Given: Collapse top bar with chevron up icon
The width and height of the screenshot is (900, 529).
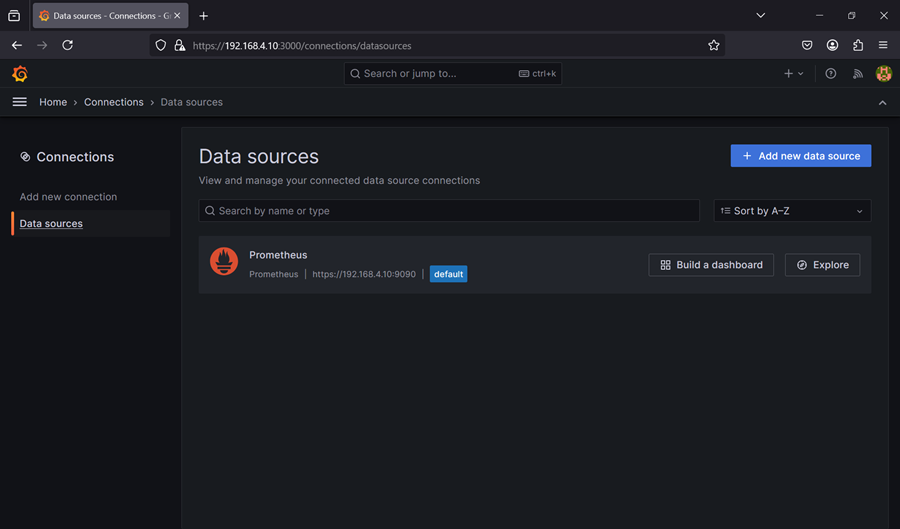Looking at the screenshot, I should [882, 103].
